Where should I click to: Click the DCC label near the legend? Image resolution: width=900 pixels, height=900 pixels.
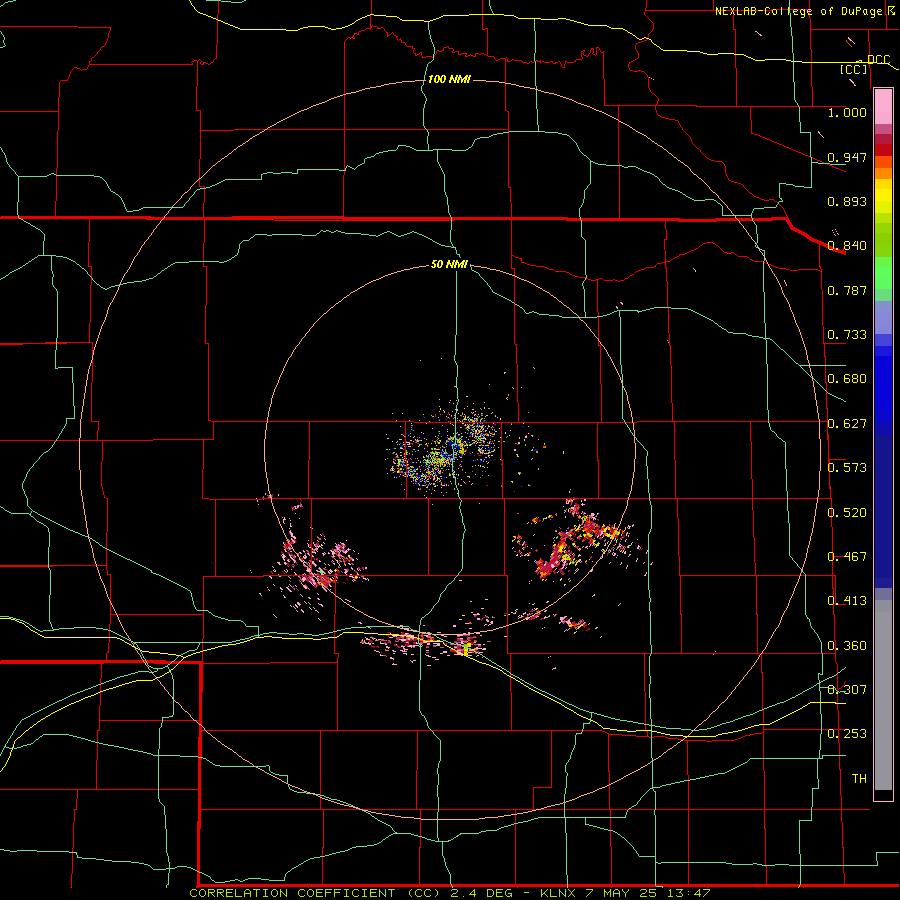(x=879, y=60)
